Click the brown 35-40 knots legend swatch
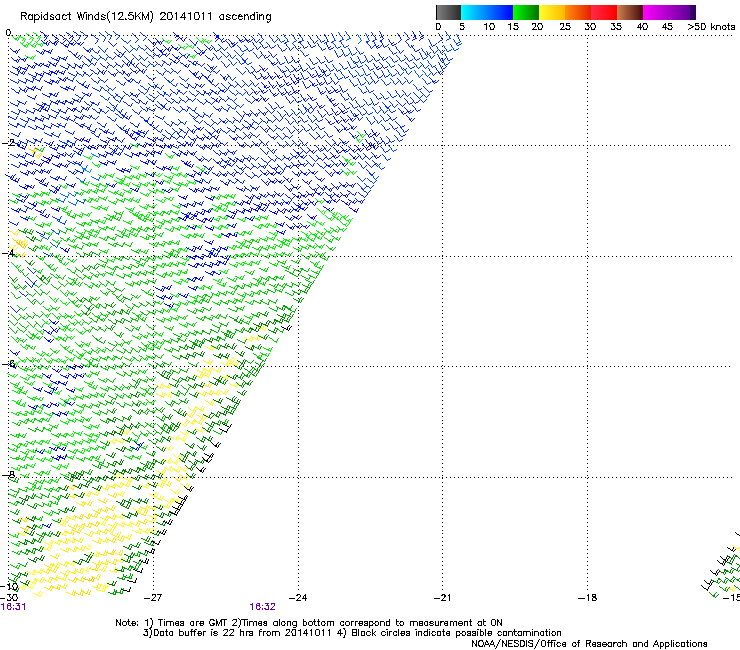 coord(630,12)
